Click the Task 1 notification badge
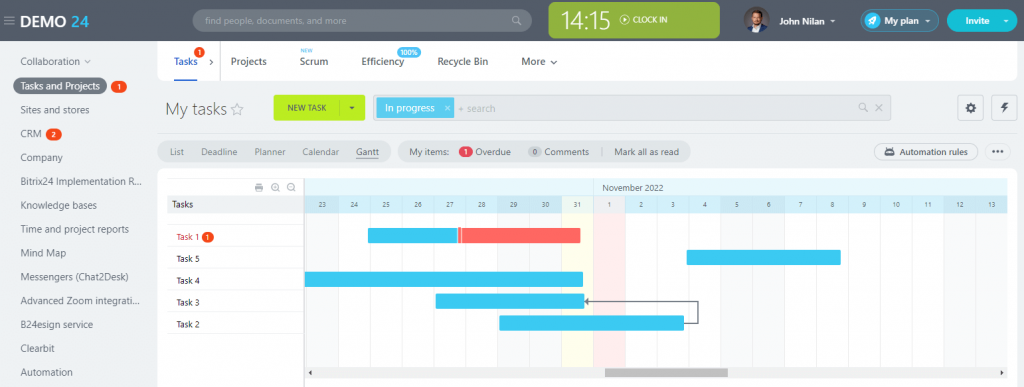Viewport: 1024px width, 387px height. tap(208, 238)
